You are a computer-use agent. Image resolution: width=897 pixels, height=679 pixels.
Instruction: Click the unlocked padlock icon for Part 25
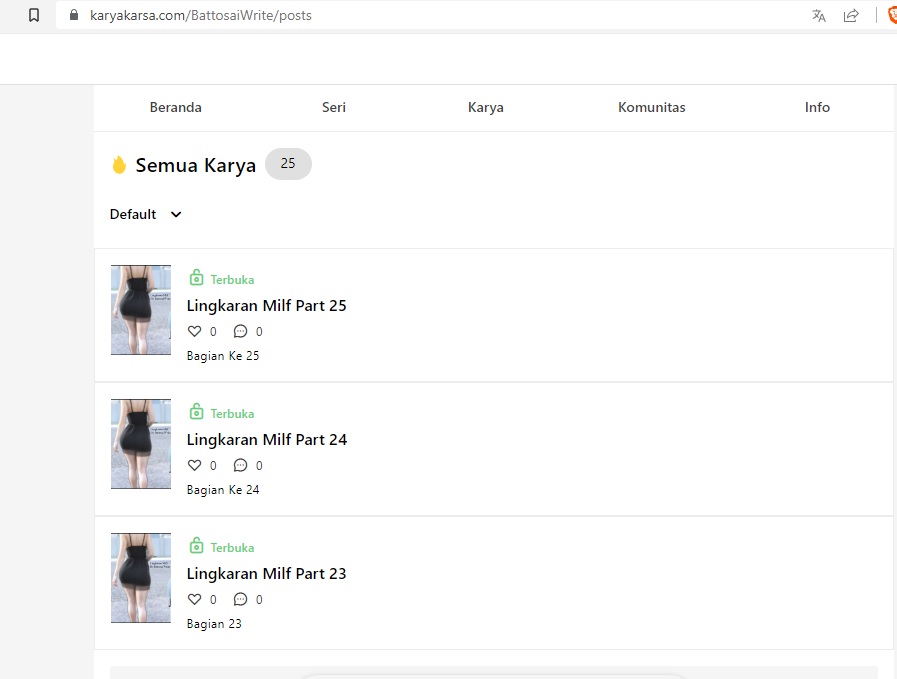[196, 277]
